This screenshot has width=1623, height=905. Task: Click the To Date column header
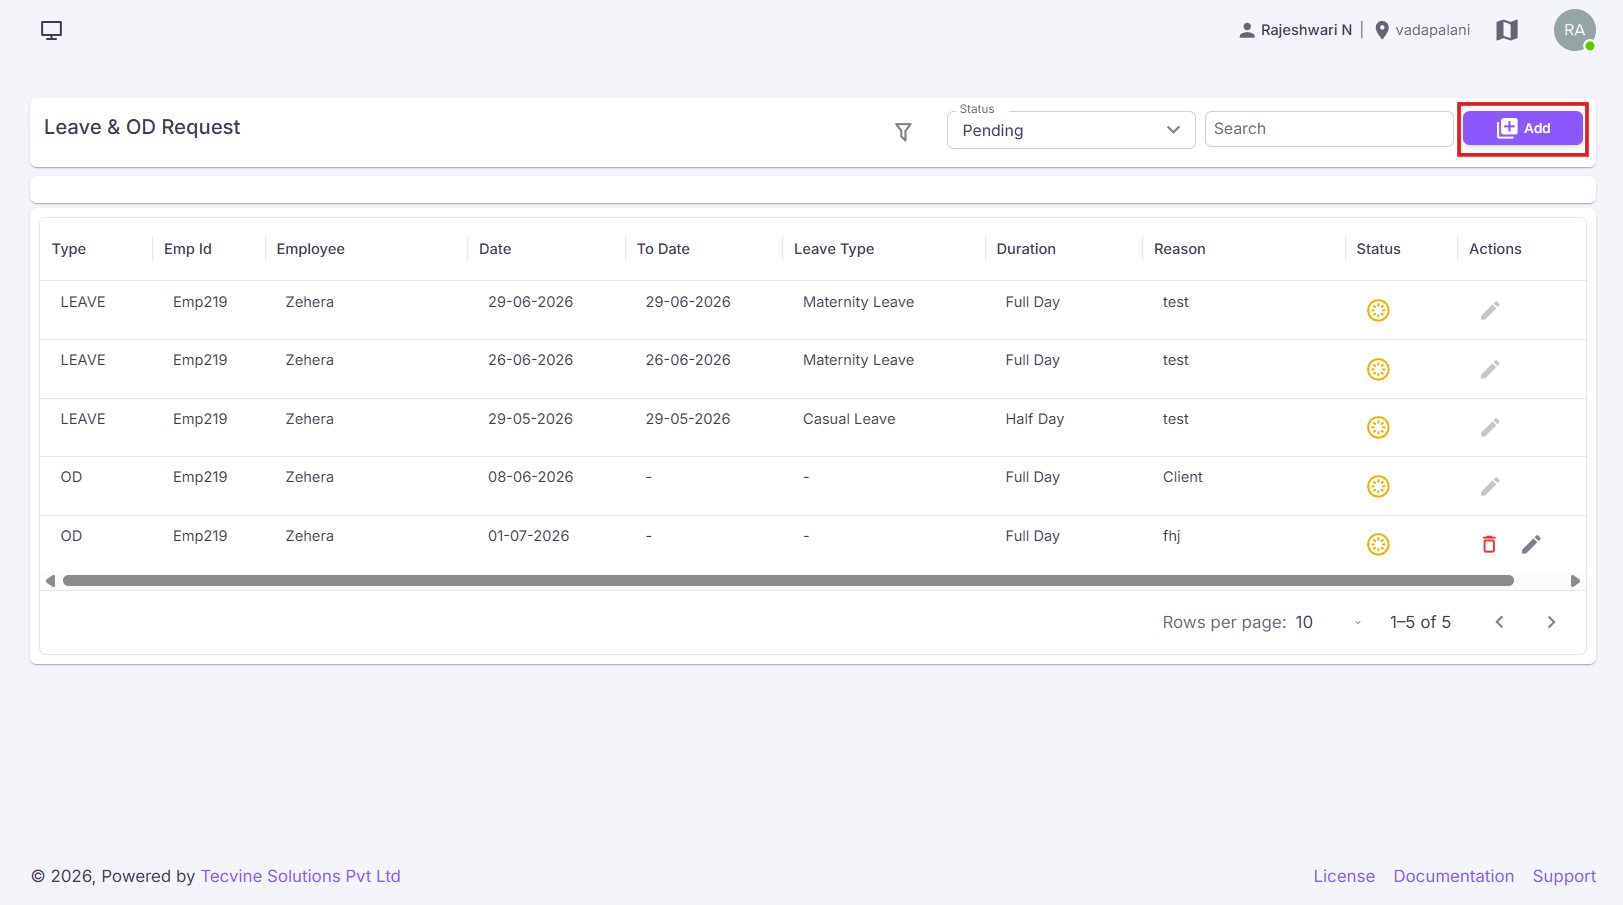[x=663, y=249]
